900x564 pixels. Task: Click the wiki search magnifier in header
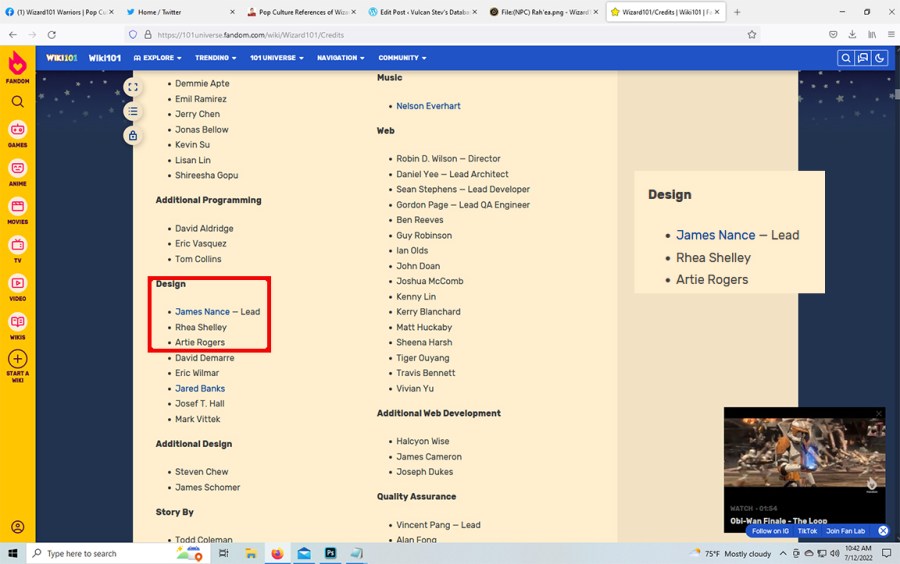(846, 58)
